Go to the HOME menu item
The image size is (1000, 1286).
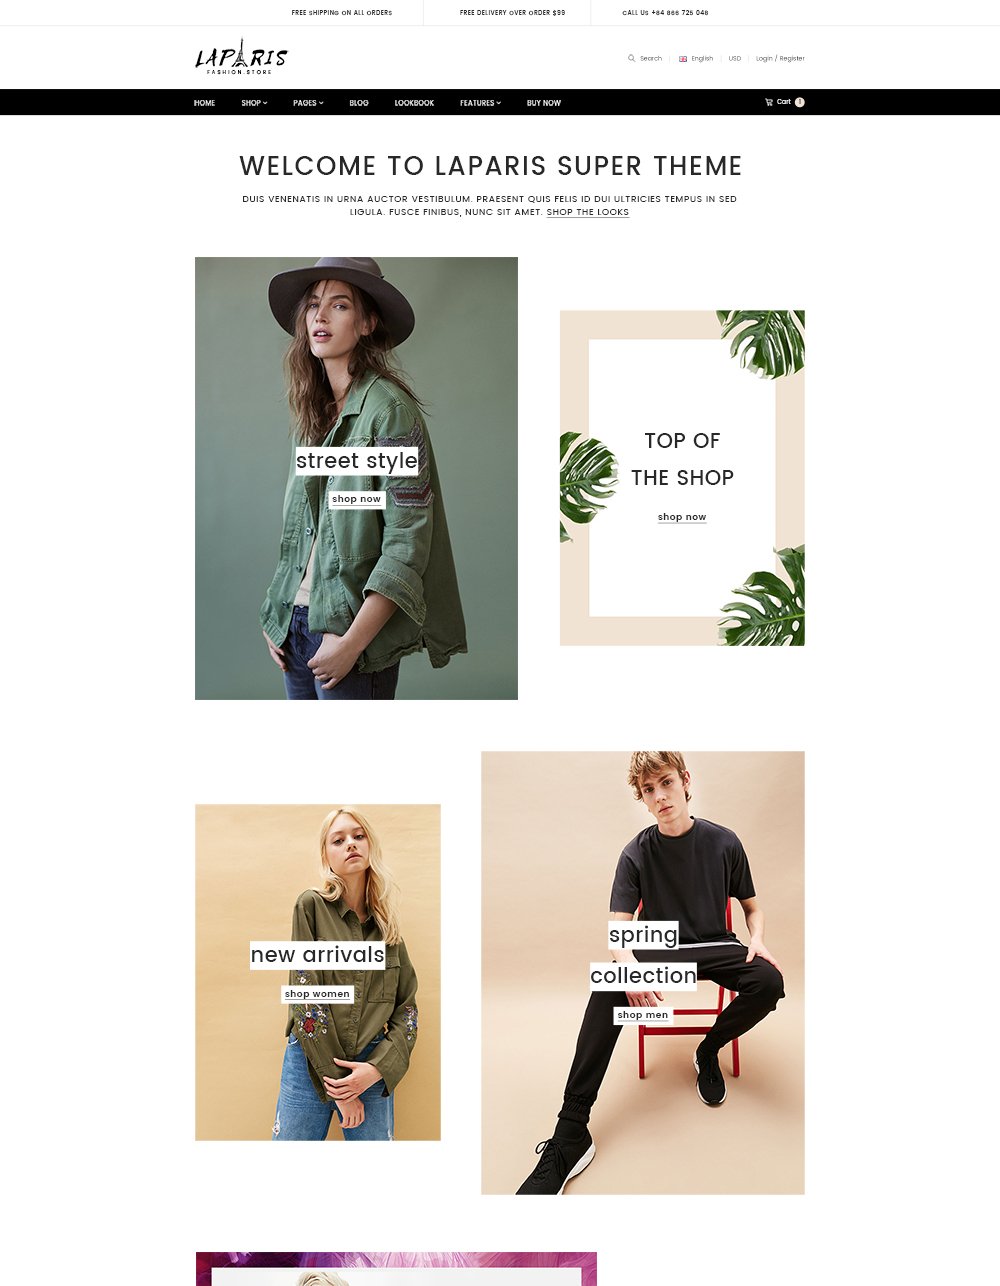(x=204, y=103)
